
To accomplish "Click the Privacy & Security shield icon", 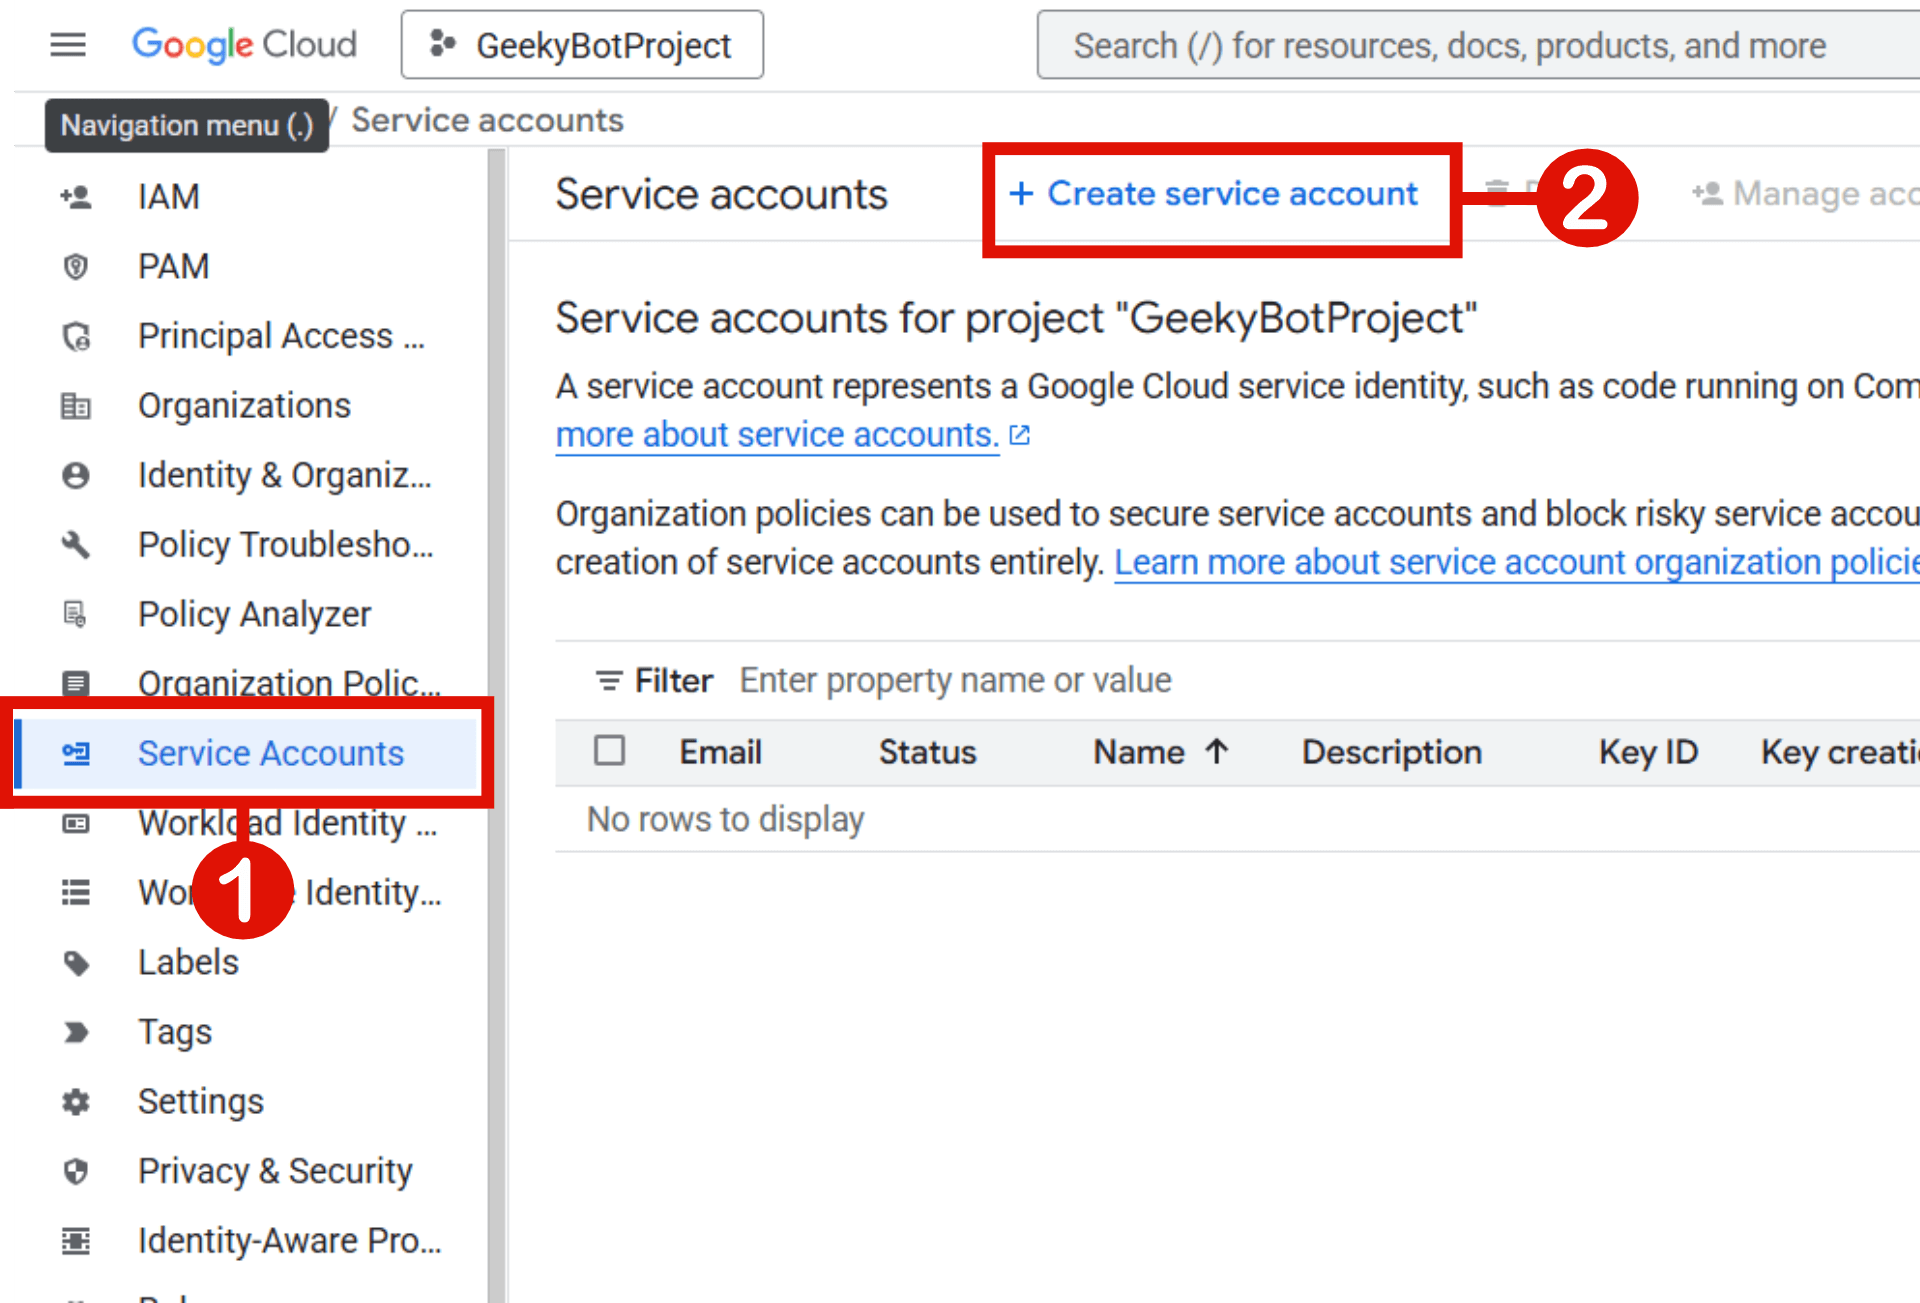I will [76, 1171].
